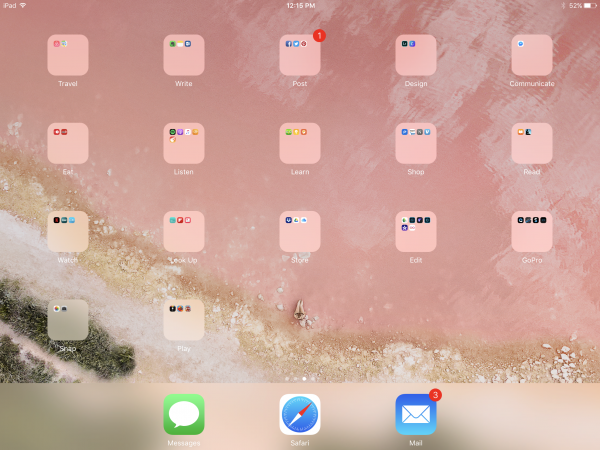Launch Safari from the dock

pos(300,414)
